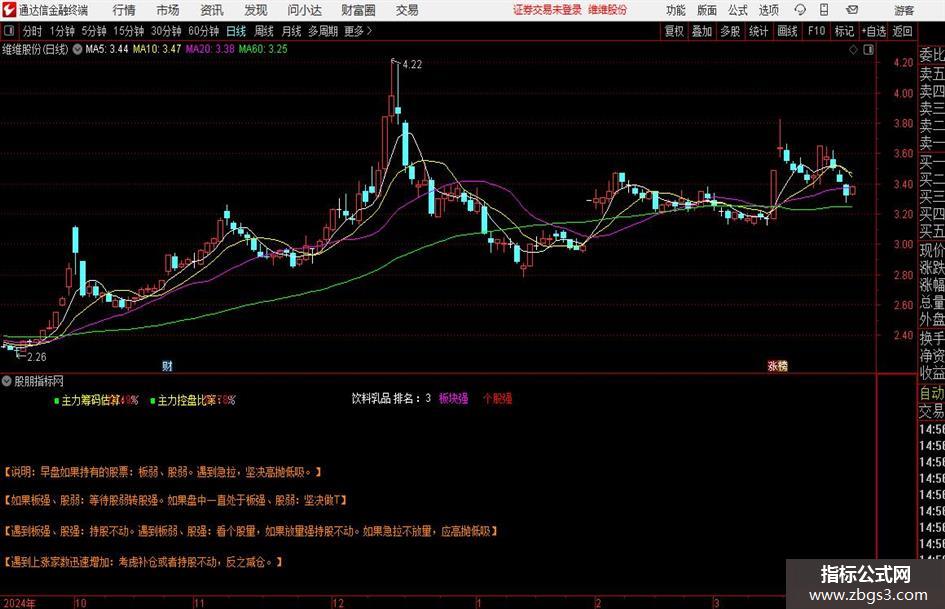The width and height of the screenshot is (945, 609).
Task: Open the 选项 menu
Action: [768, 10]
